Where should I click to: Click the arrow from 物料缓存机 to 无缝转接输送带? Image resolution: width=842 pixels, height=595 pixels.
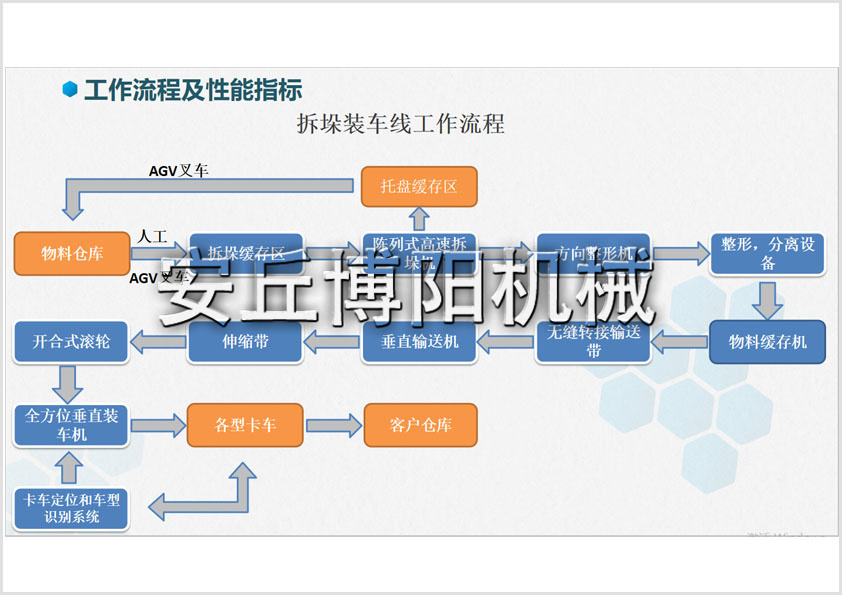click(x=681, y=343)
